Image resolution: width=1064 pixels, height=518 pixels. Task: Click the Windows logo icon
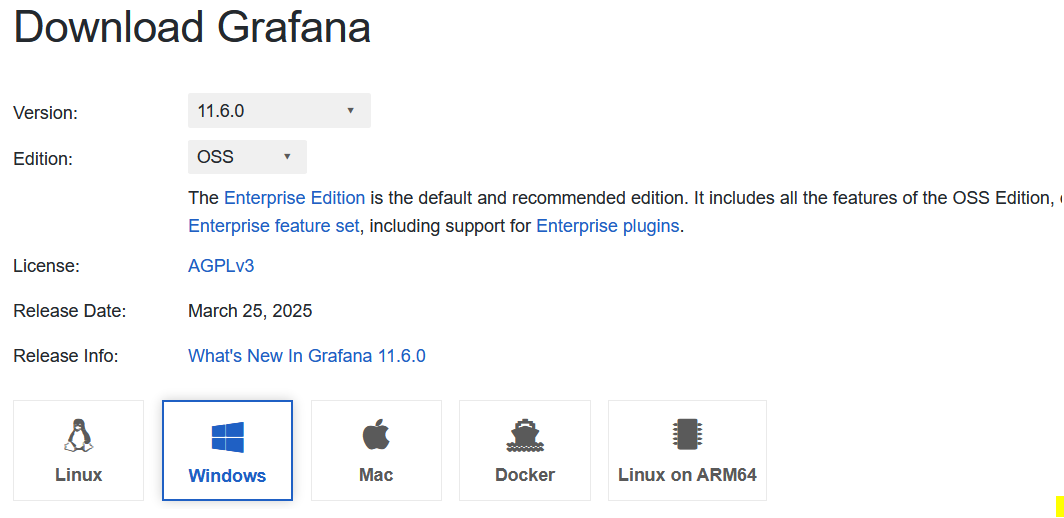pyautogui.click(x=227, y=437)
